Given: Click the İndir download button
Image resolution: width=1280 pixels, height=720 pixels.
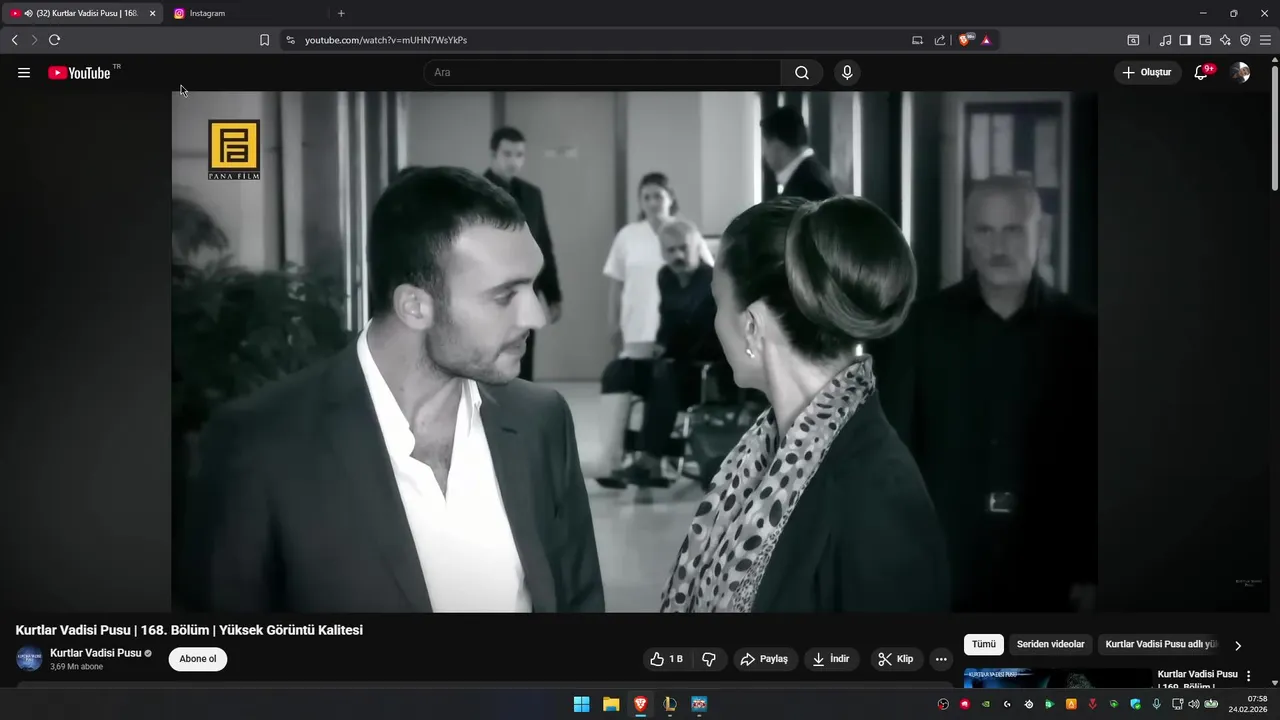Looking at the screenshot, I should (x=831, y=659).
